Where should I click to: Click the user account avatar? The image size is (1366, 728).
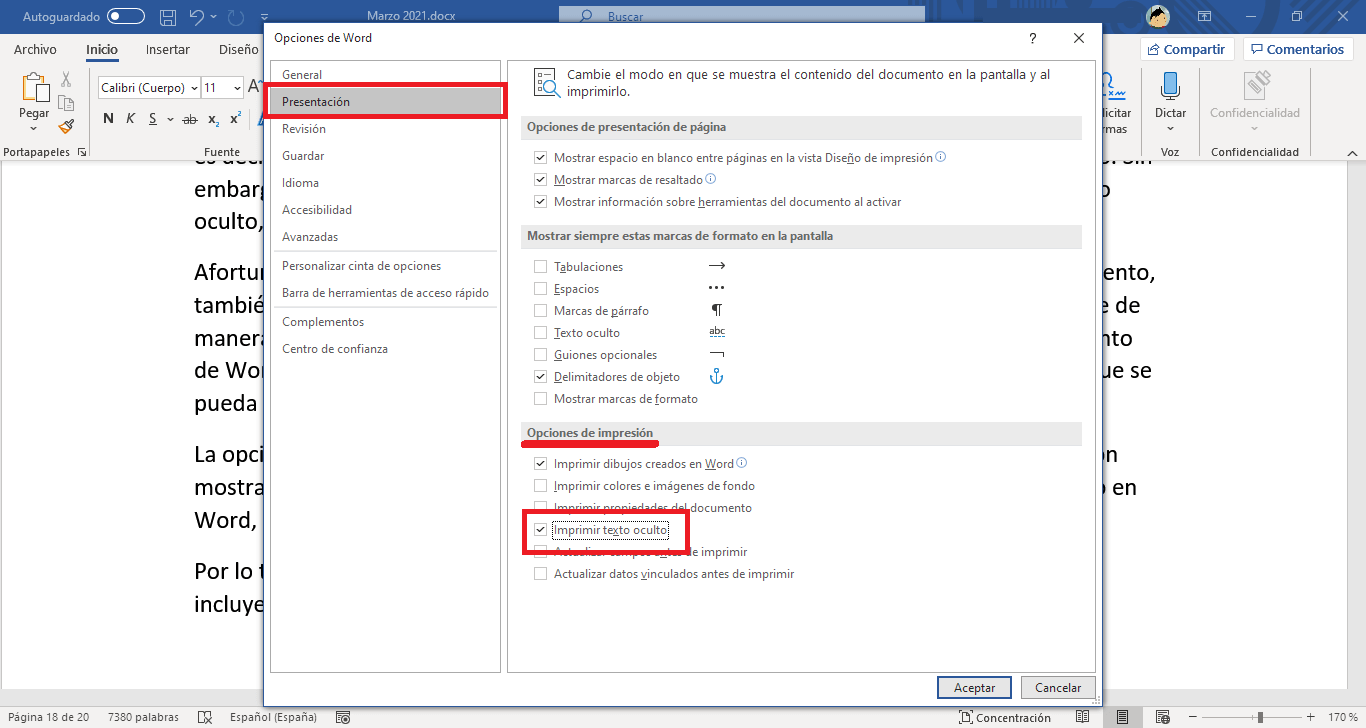click(1158, 17)
